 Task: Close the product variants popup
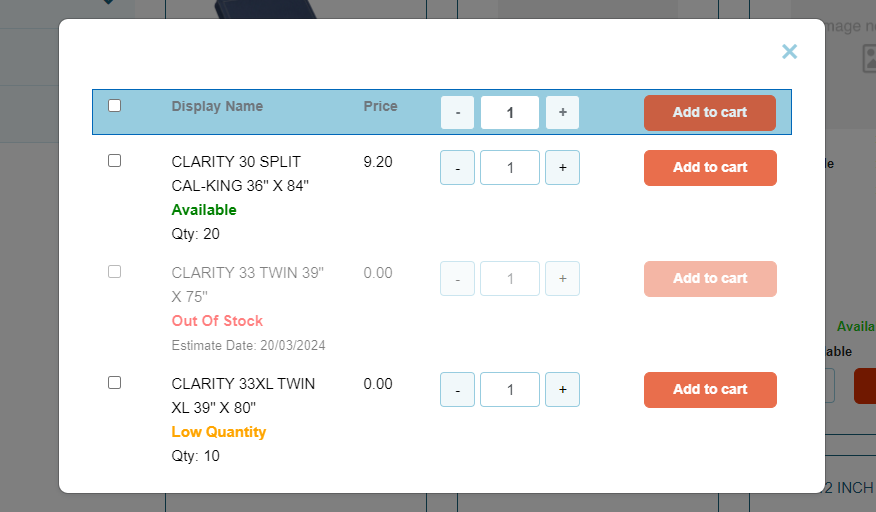tap(789, 52)
